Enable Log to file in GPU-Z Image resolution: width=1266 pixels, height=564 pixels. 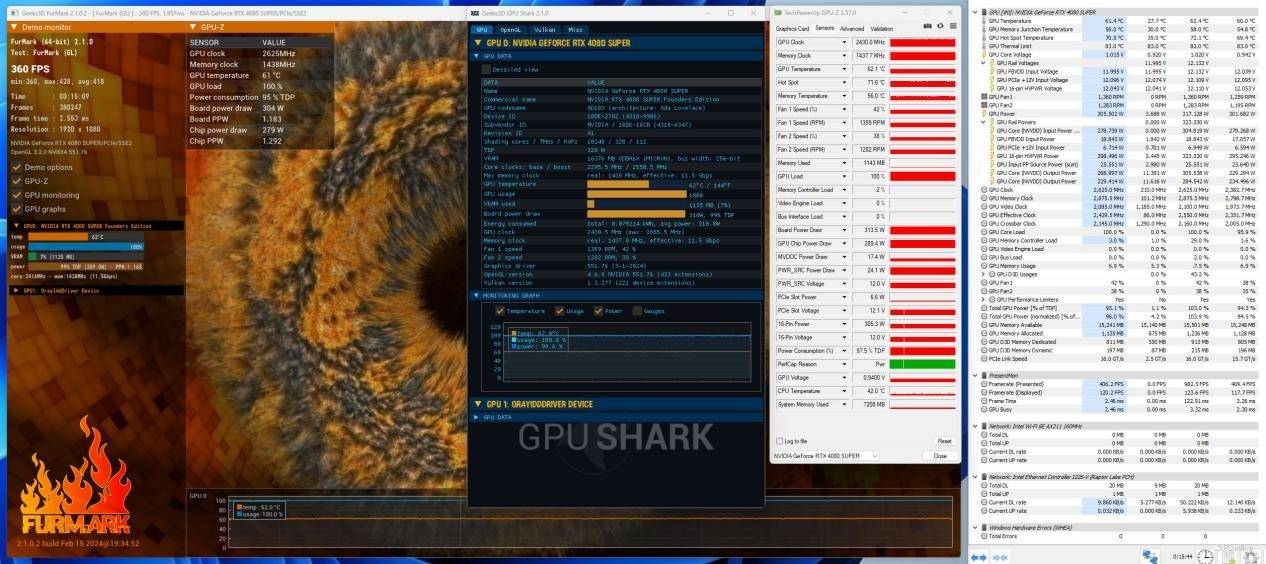(x=781, y=441)
